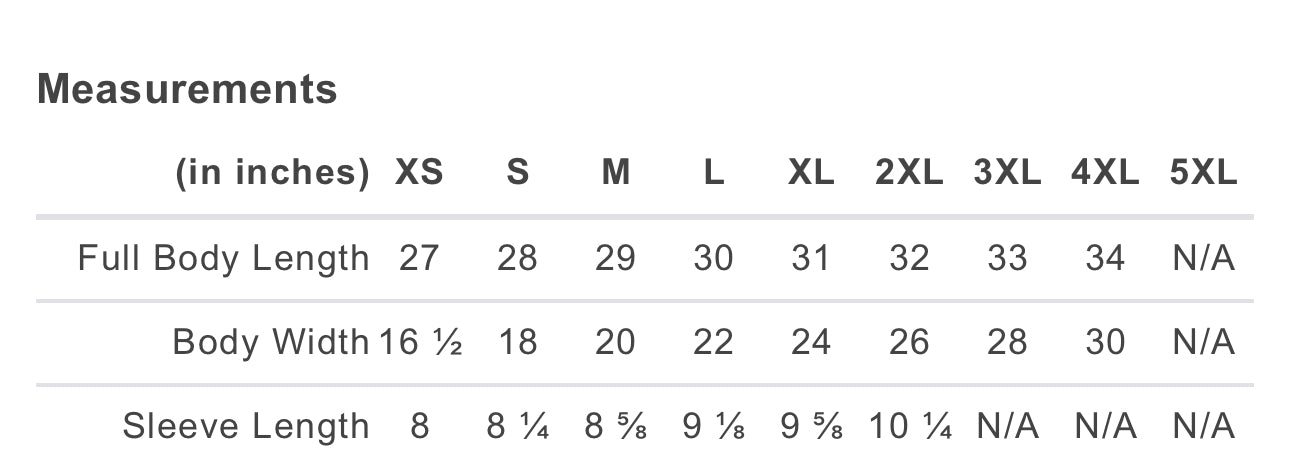The image size is (1290, 458).
Task: Click the Measurements heading
Action: 187,90
